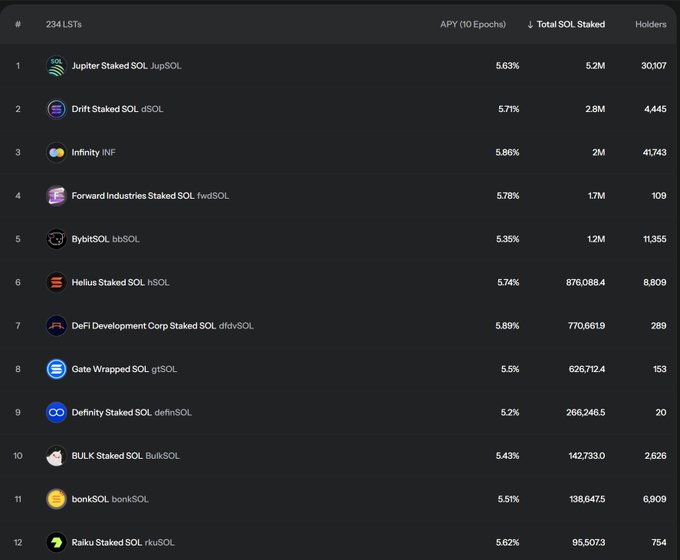Click the Definity Staked SOL logo icon
680x560 pixels.
click(x=56, y=413)
